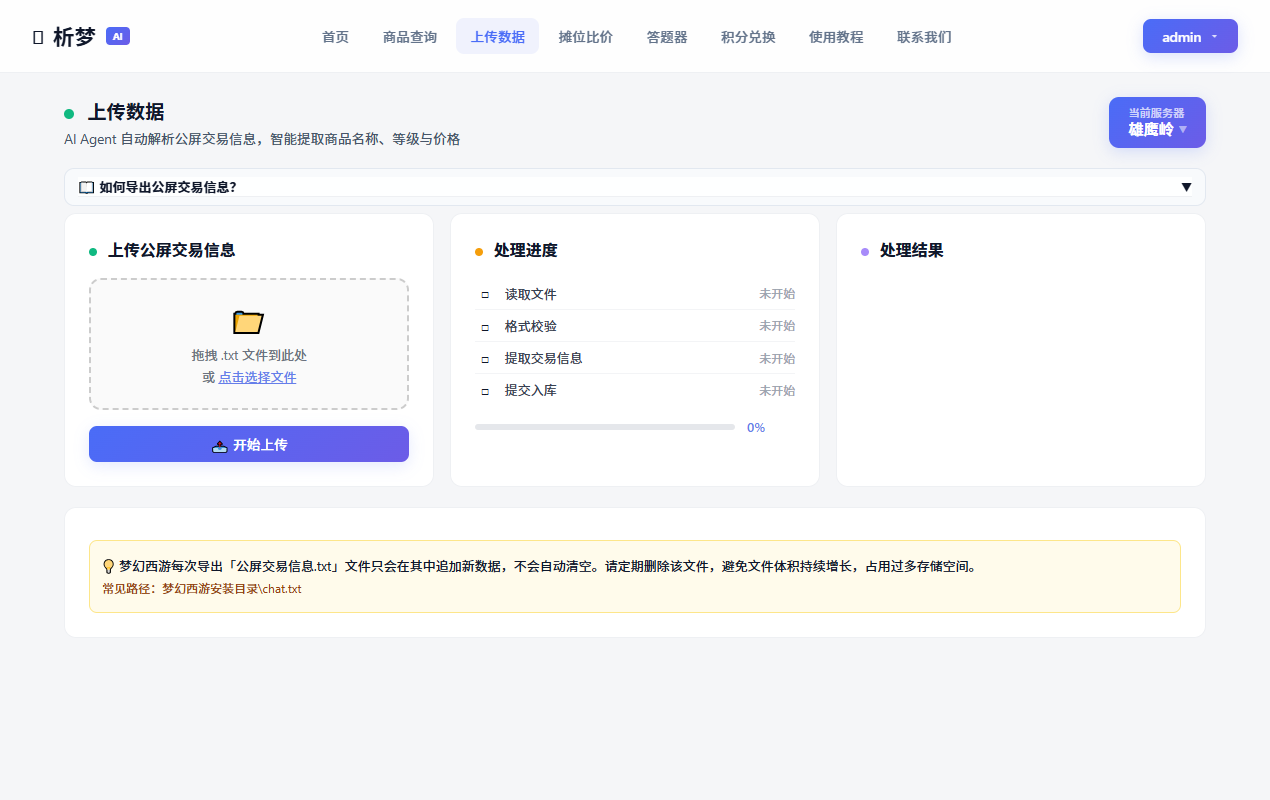This screenshot has width=1270, height=800.
Task: Click the 读取文件 step label
Action: click(531, 294)
